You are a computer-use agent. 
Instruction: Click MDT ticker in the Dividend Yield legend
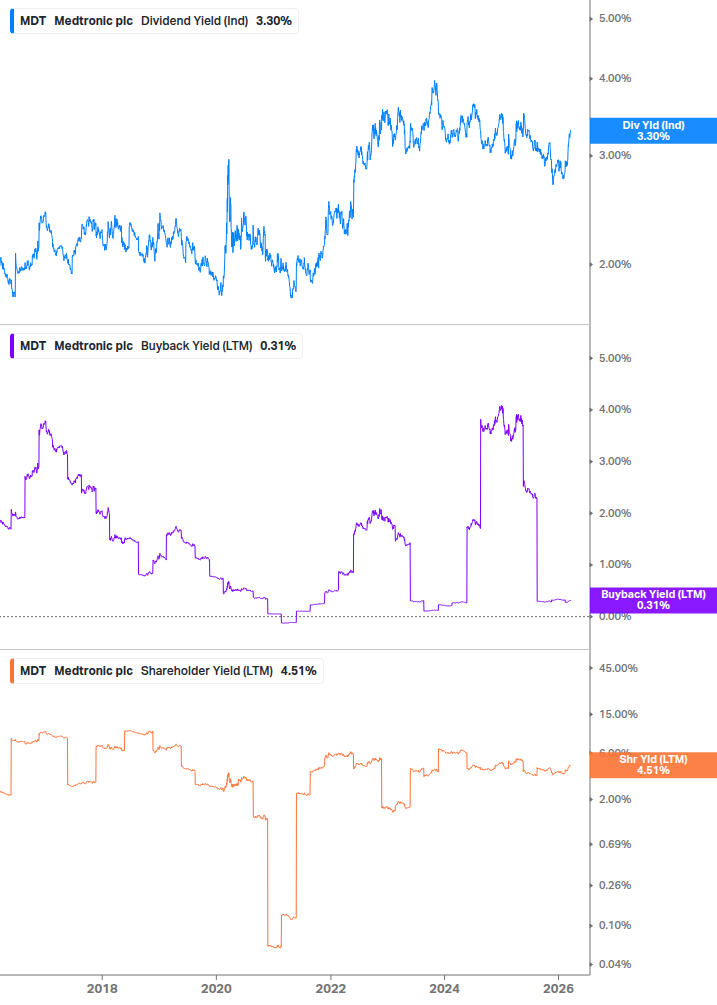33,21
